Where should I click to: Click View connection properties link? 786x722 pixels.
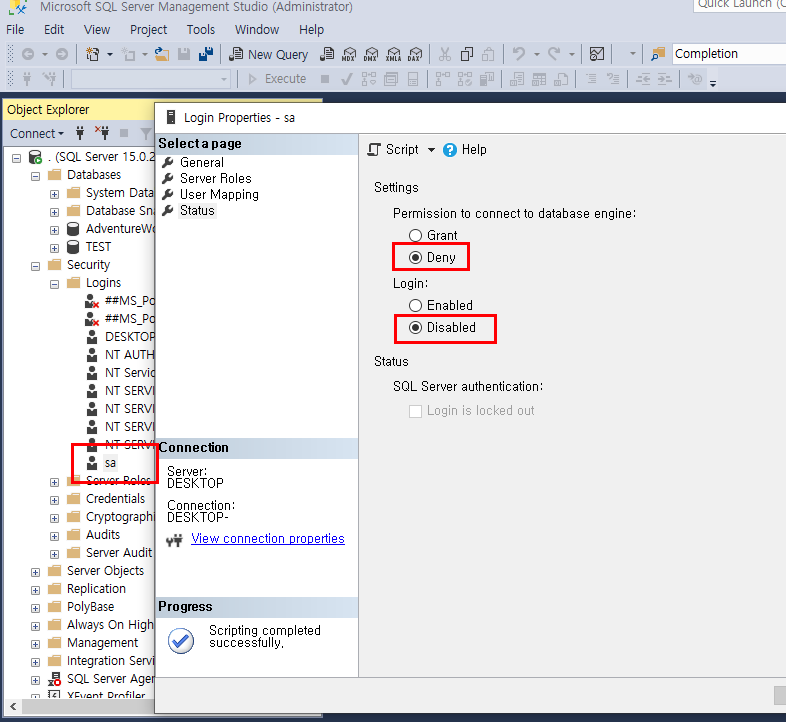(x=268, y=538)
